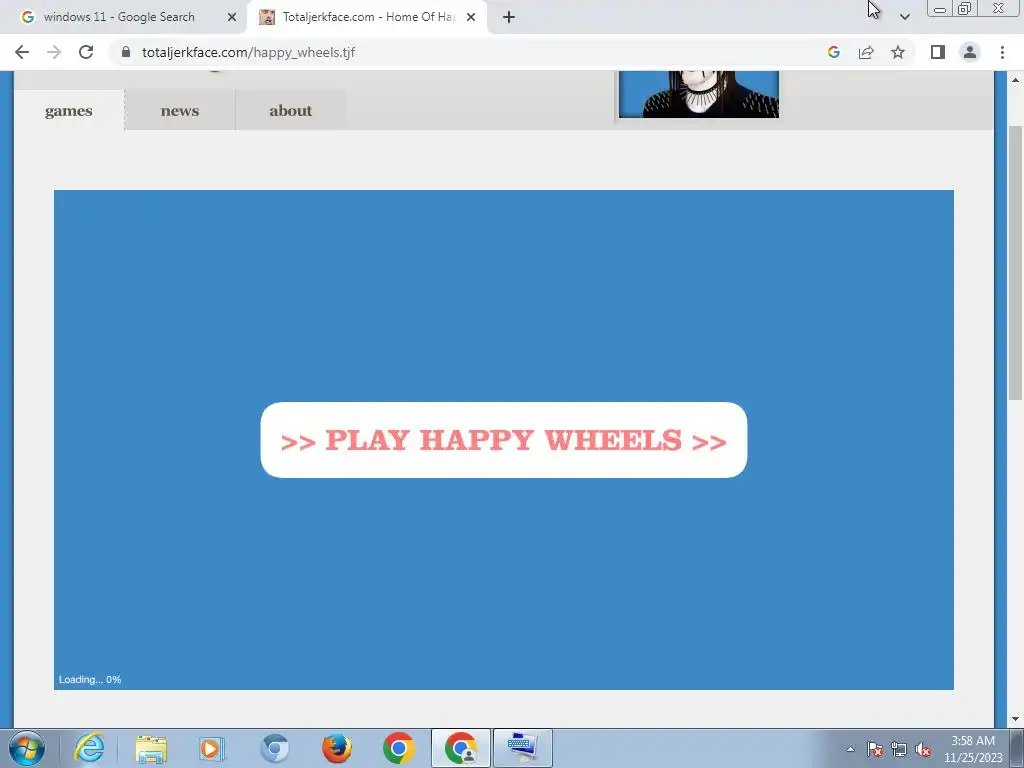Open the on-screen keyboard taskbar app
1024x768 pixels.
(522, 748)
